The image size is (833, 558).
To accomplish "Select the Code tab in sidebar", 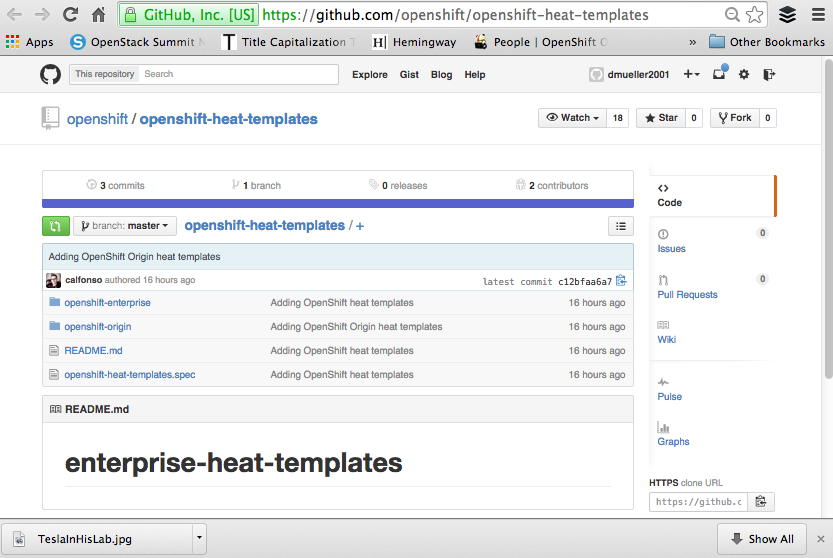I will (x=712, y=196).
